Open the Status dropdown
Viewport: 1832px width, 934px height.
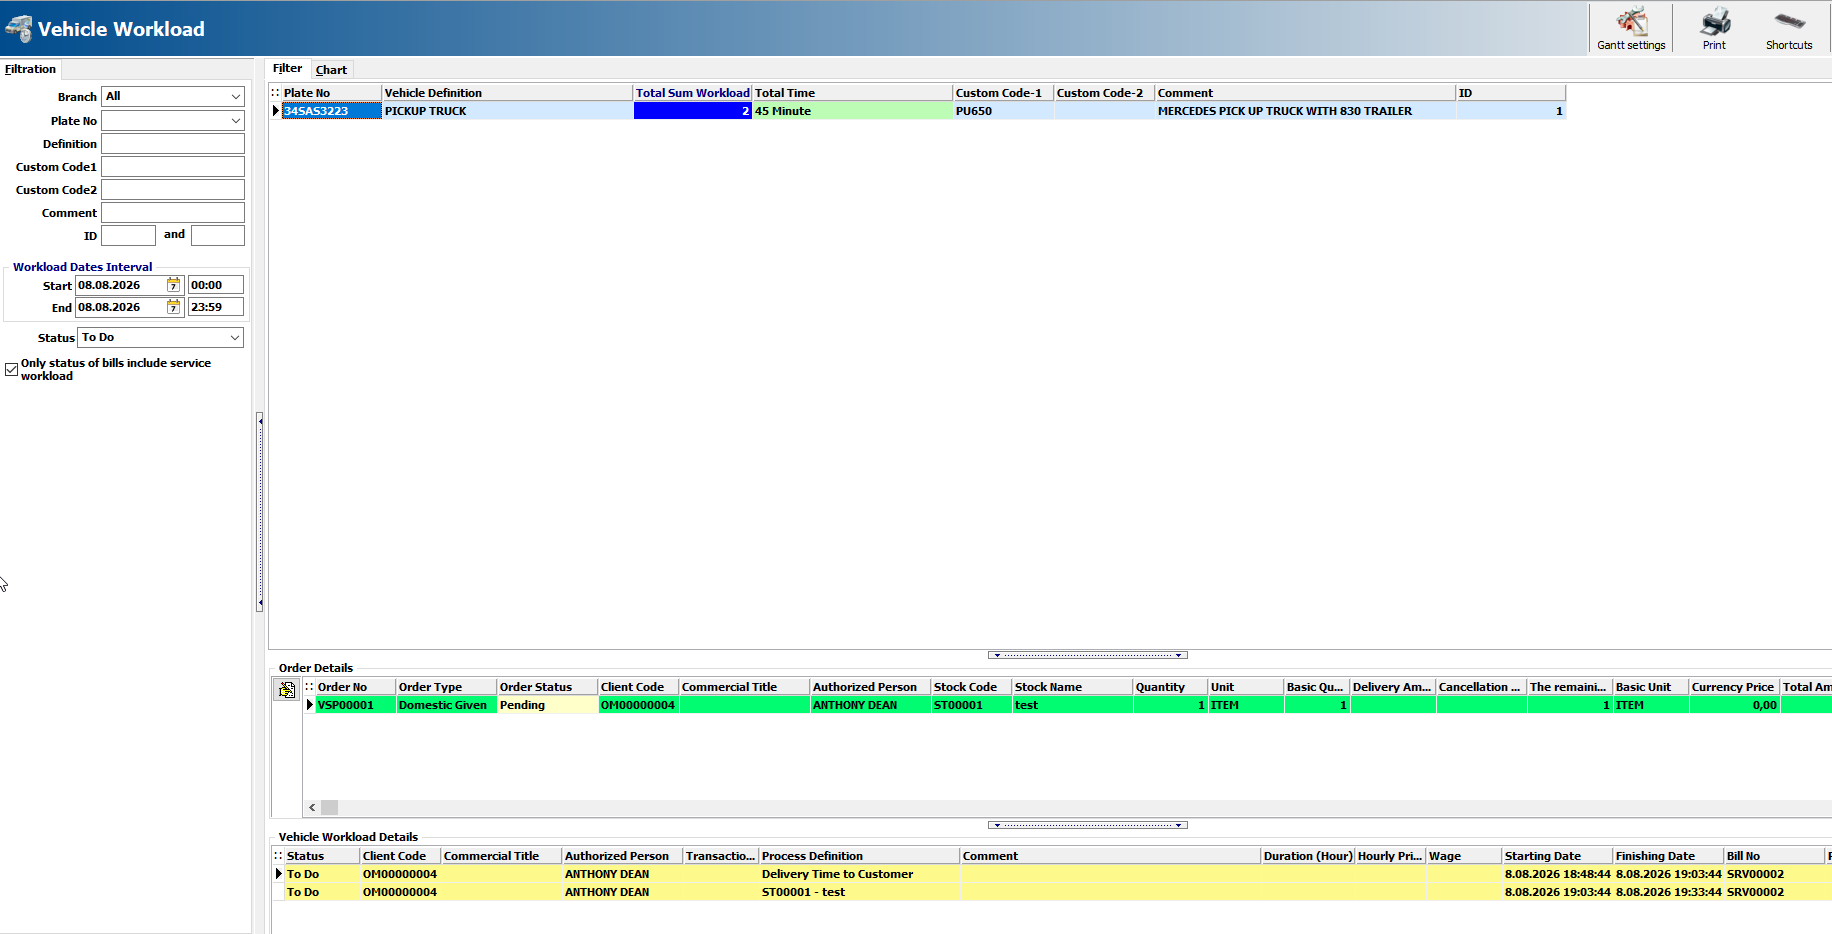point(235,338)
